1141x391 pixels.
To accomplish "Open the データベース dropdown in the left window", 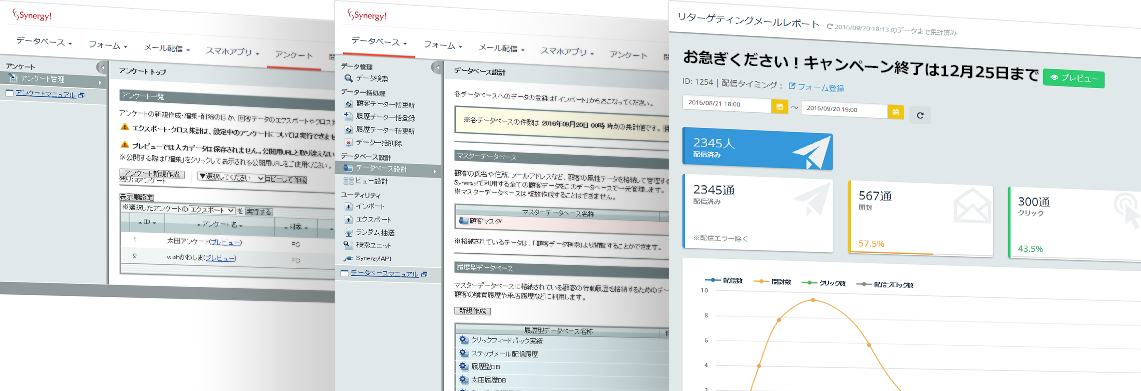I will 44,43.
